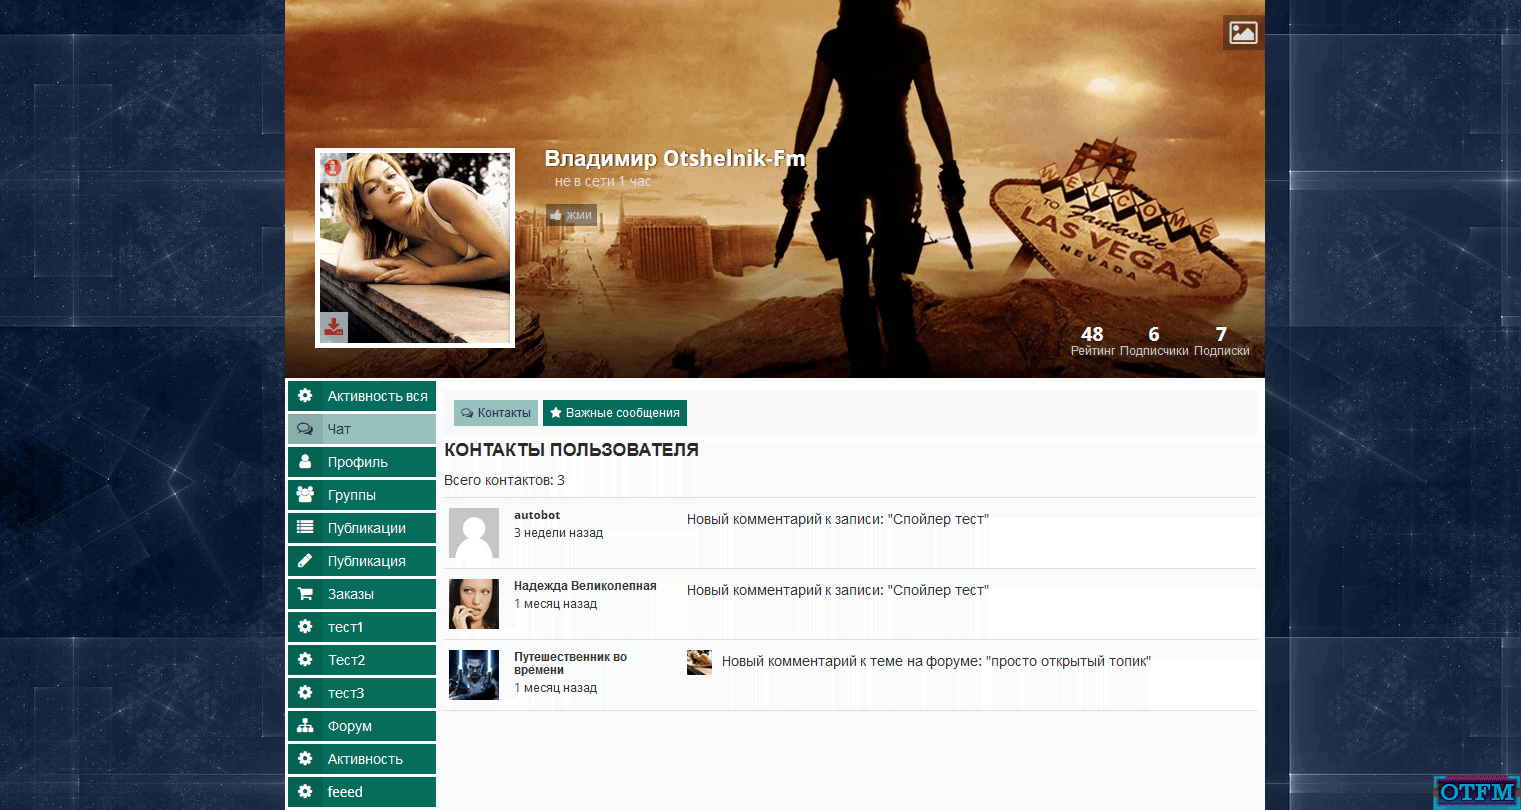
Task: Click the cover image change icon
Action: pos(1243,32)
